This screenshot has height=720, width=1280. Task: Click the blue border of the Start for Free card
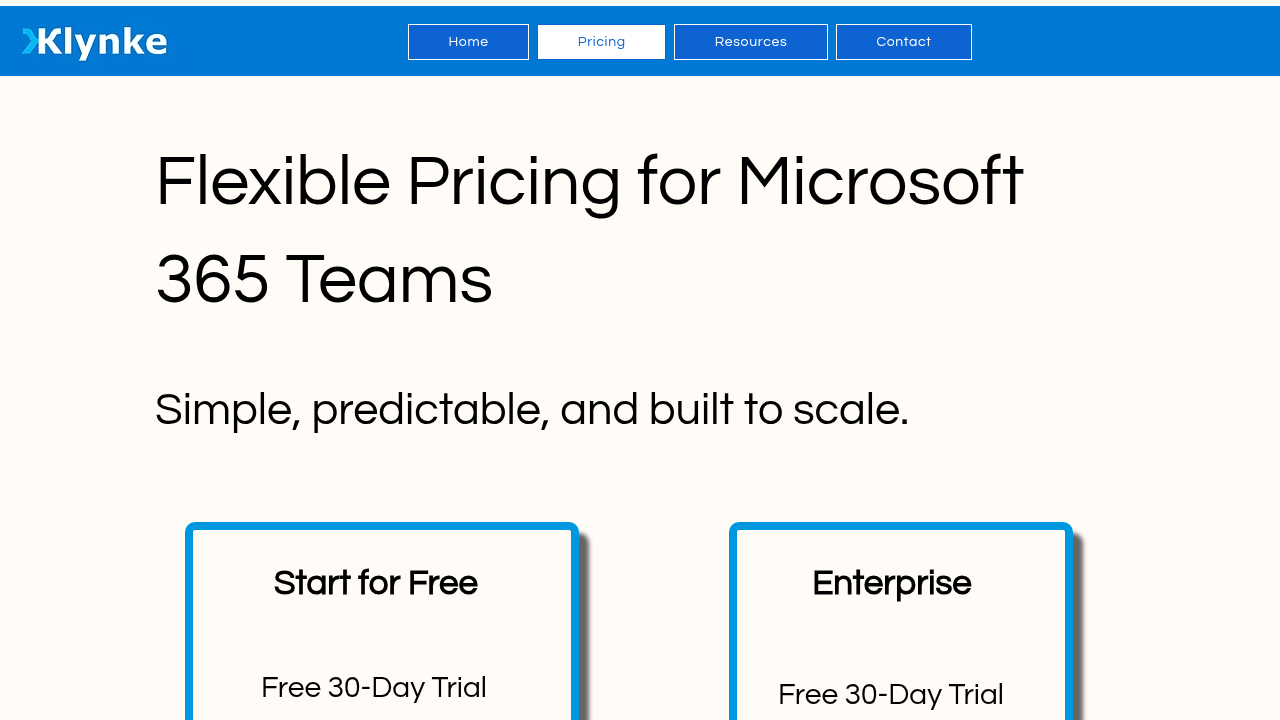point(382,526)
